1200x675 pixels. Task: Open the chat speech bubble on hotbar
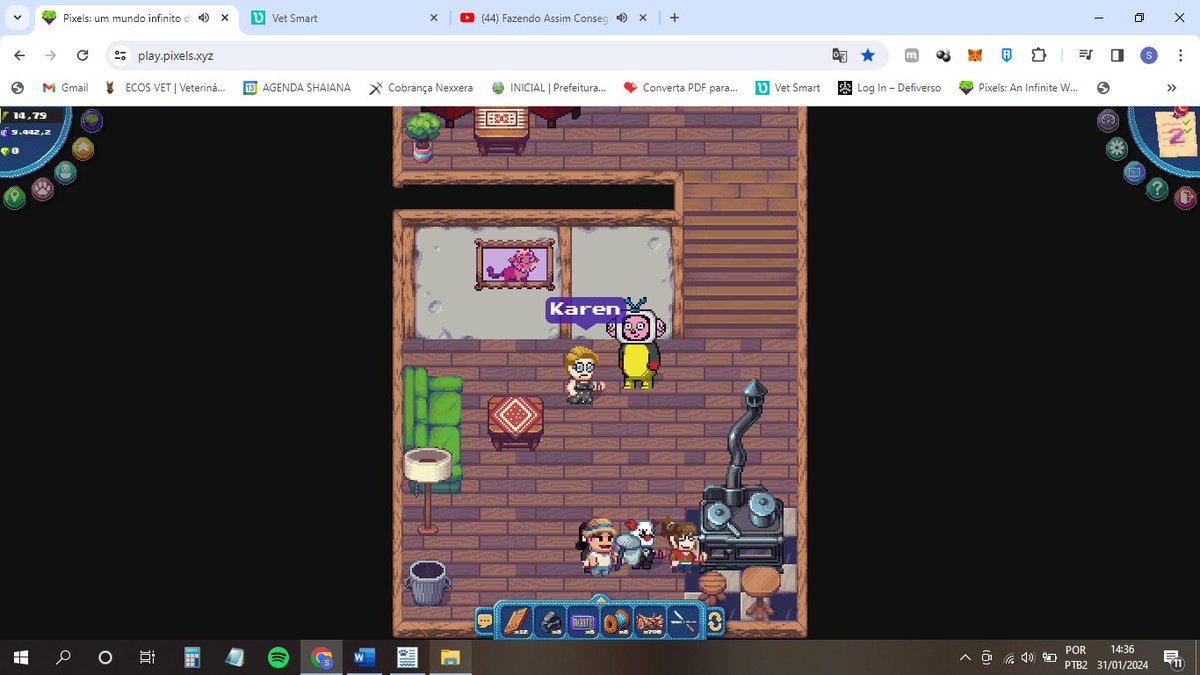(x=485, y=622)
